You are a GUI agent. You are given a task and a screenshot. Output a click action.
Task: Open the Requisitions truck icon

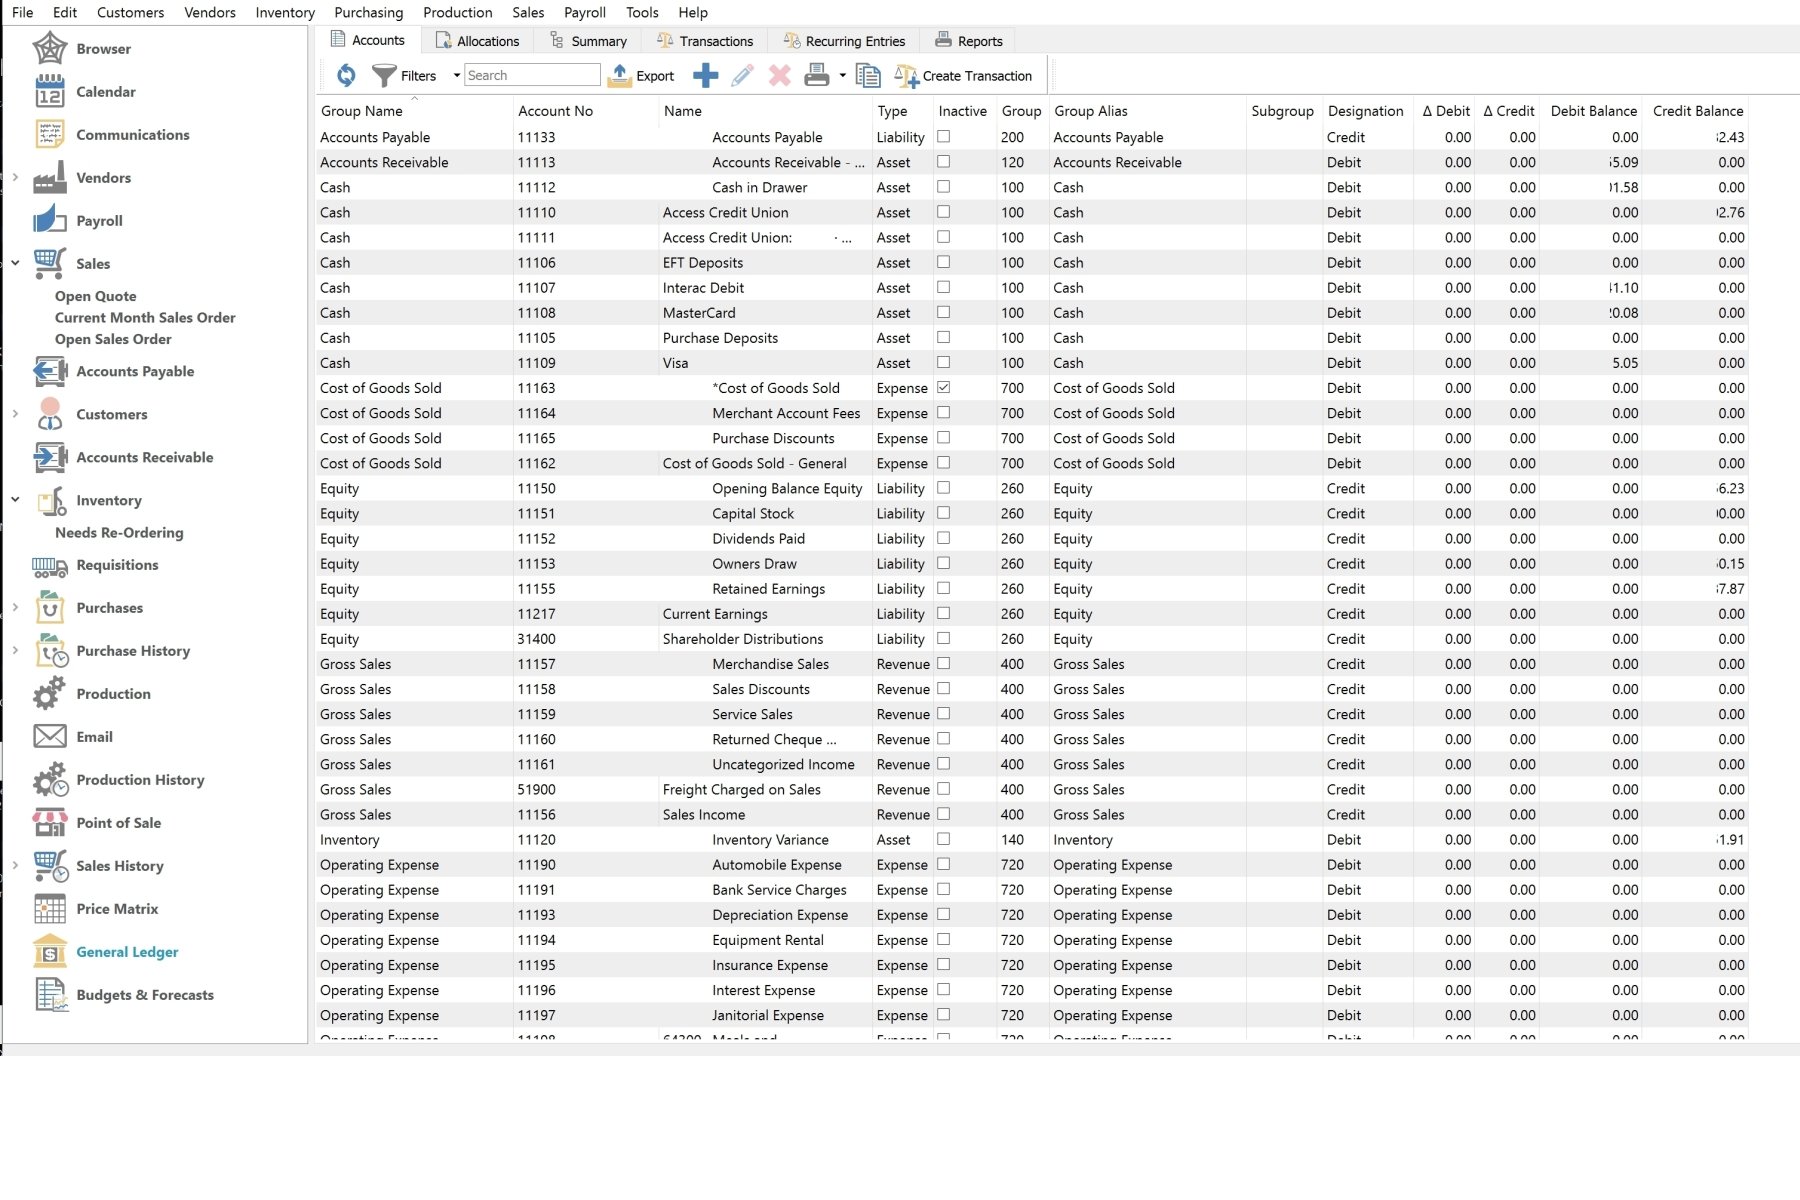click(49, 565)
